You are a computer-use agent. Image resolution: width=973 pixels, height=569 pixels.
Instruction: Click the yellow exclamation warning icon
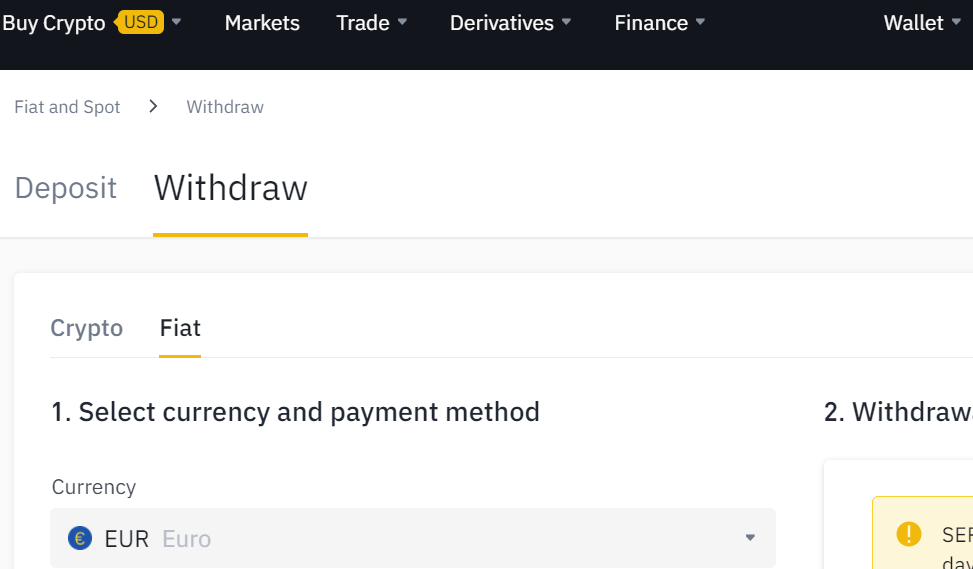coord(908,534)
